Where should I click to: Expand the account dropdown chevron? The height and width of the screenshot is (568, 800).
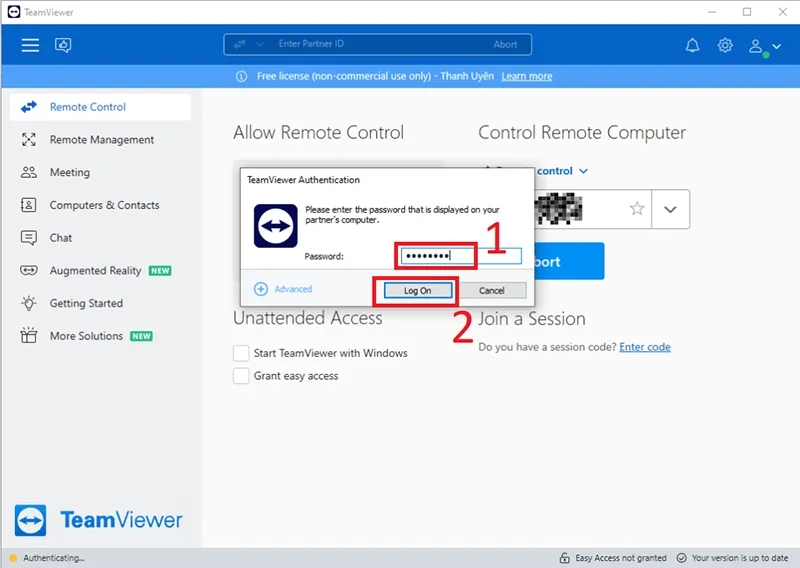click(777, 46)
